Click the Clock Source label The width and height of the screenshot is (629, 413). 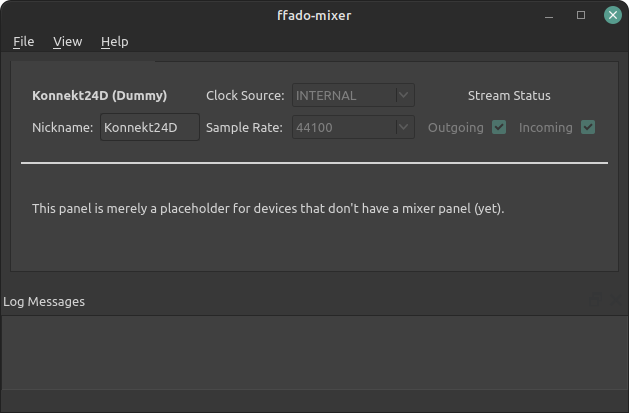(245, 96)
